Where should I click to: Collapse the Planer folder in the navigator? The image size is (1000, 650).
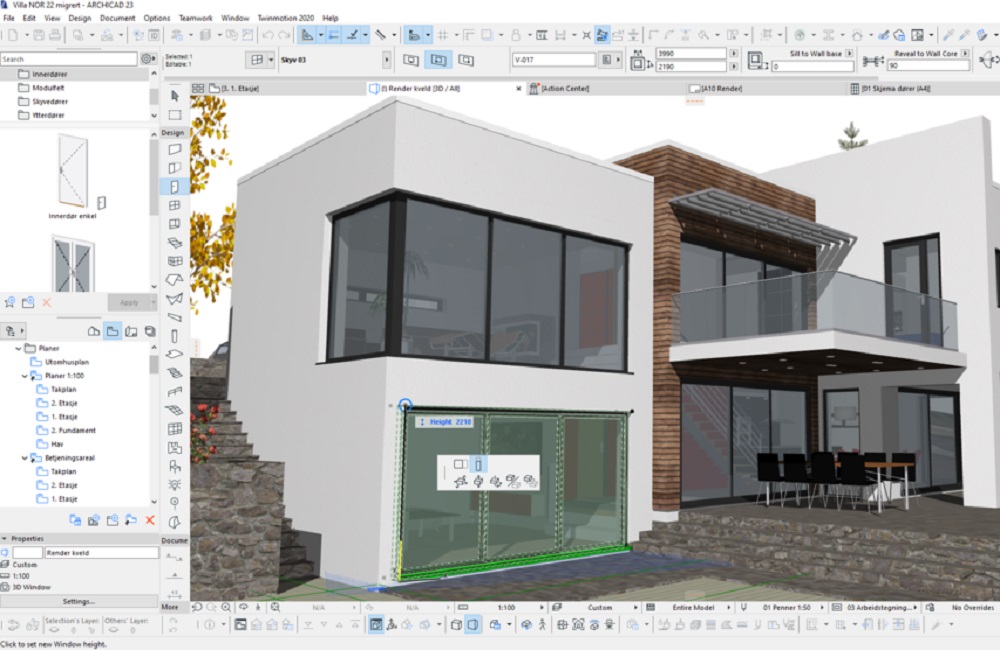18,348
